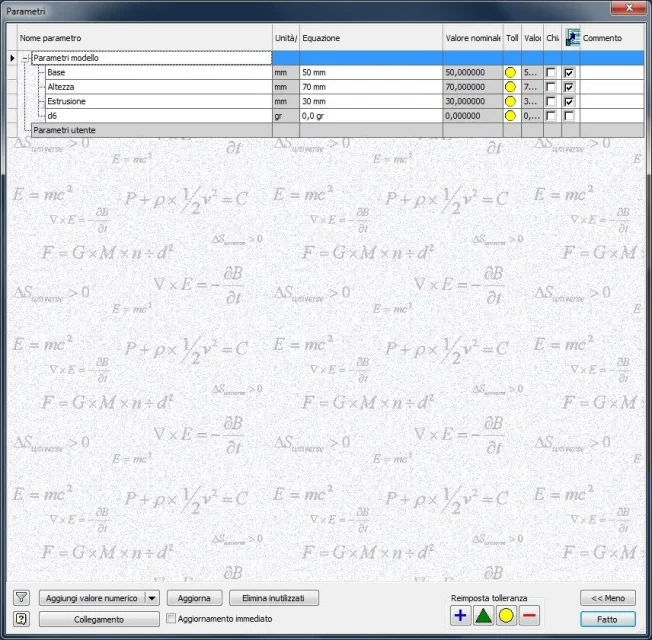The image size is (652, 640).
Task: Click the green triangle tolerance reset icon
Action: pos(483,615)
